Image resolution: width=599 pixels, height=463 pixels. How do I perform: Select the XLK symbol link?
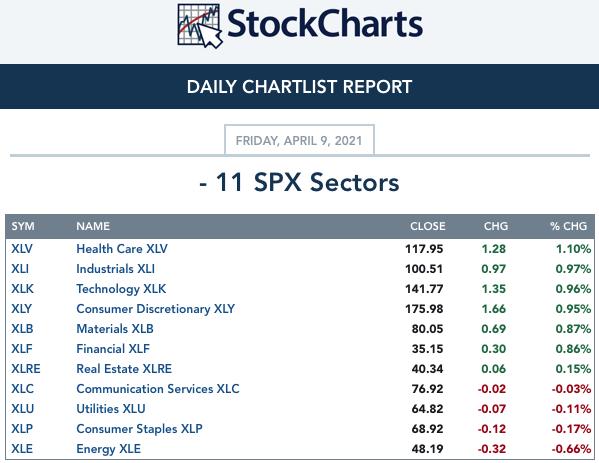pos(22,288)
